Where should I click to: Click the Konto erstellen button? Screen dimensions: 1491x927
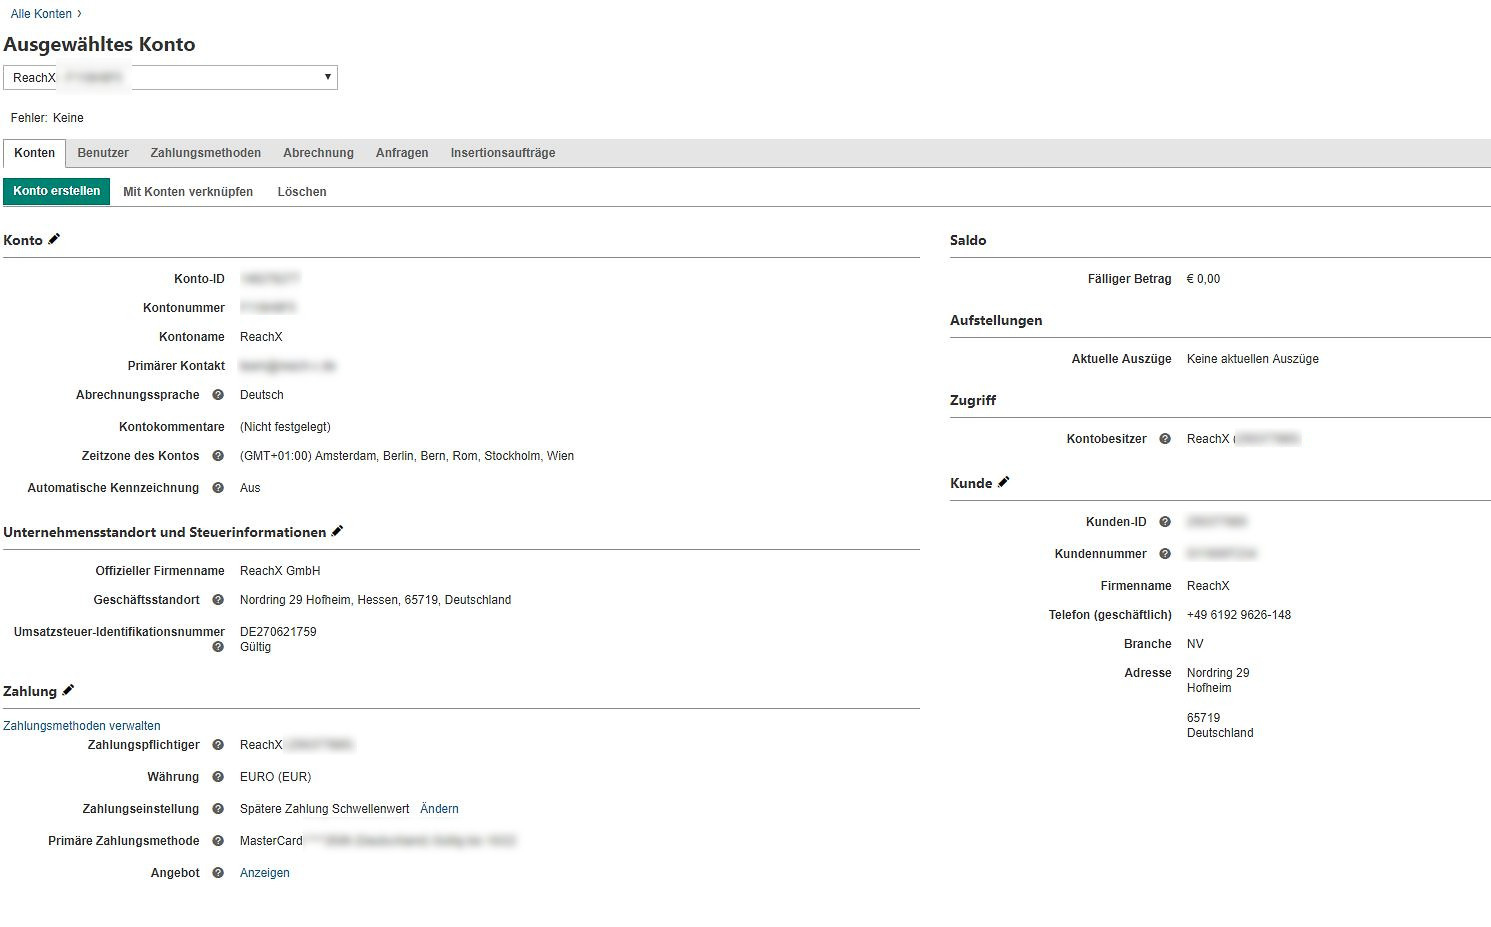click(57, 191)
